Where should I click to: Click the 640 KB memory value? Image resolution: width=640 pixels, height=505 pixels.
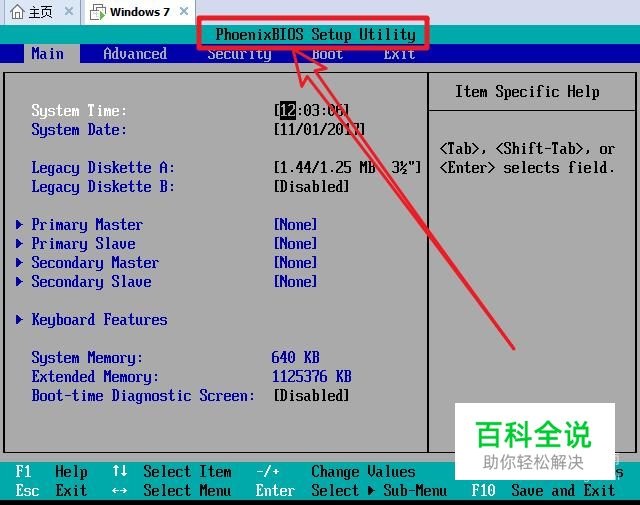(296, 357)
